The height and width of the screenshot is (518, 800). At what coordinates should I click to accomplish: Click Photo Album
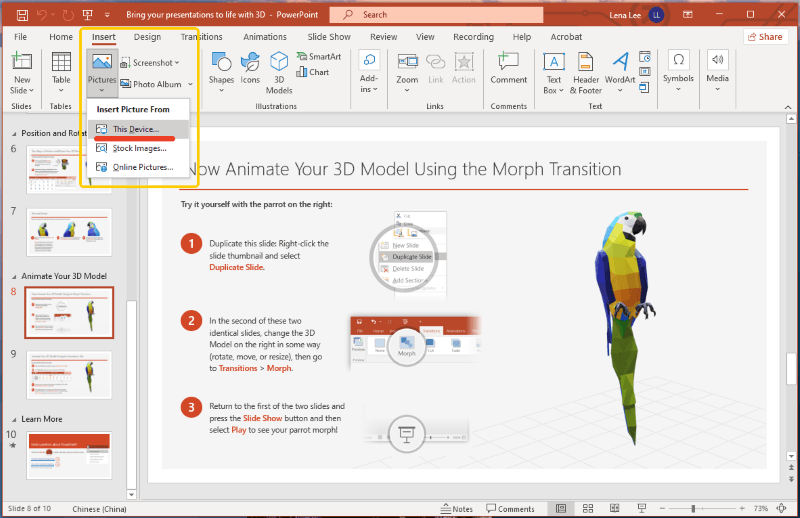[x=151, y=84]
